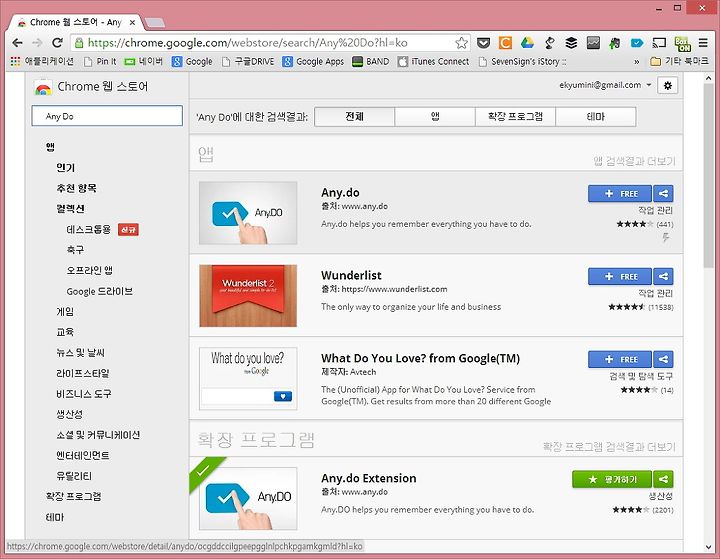Click 평가하기 button for Any.do Extension
Image resolution: width=720 pixels, height=559 pixels.
point(612,479)
